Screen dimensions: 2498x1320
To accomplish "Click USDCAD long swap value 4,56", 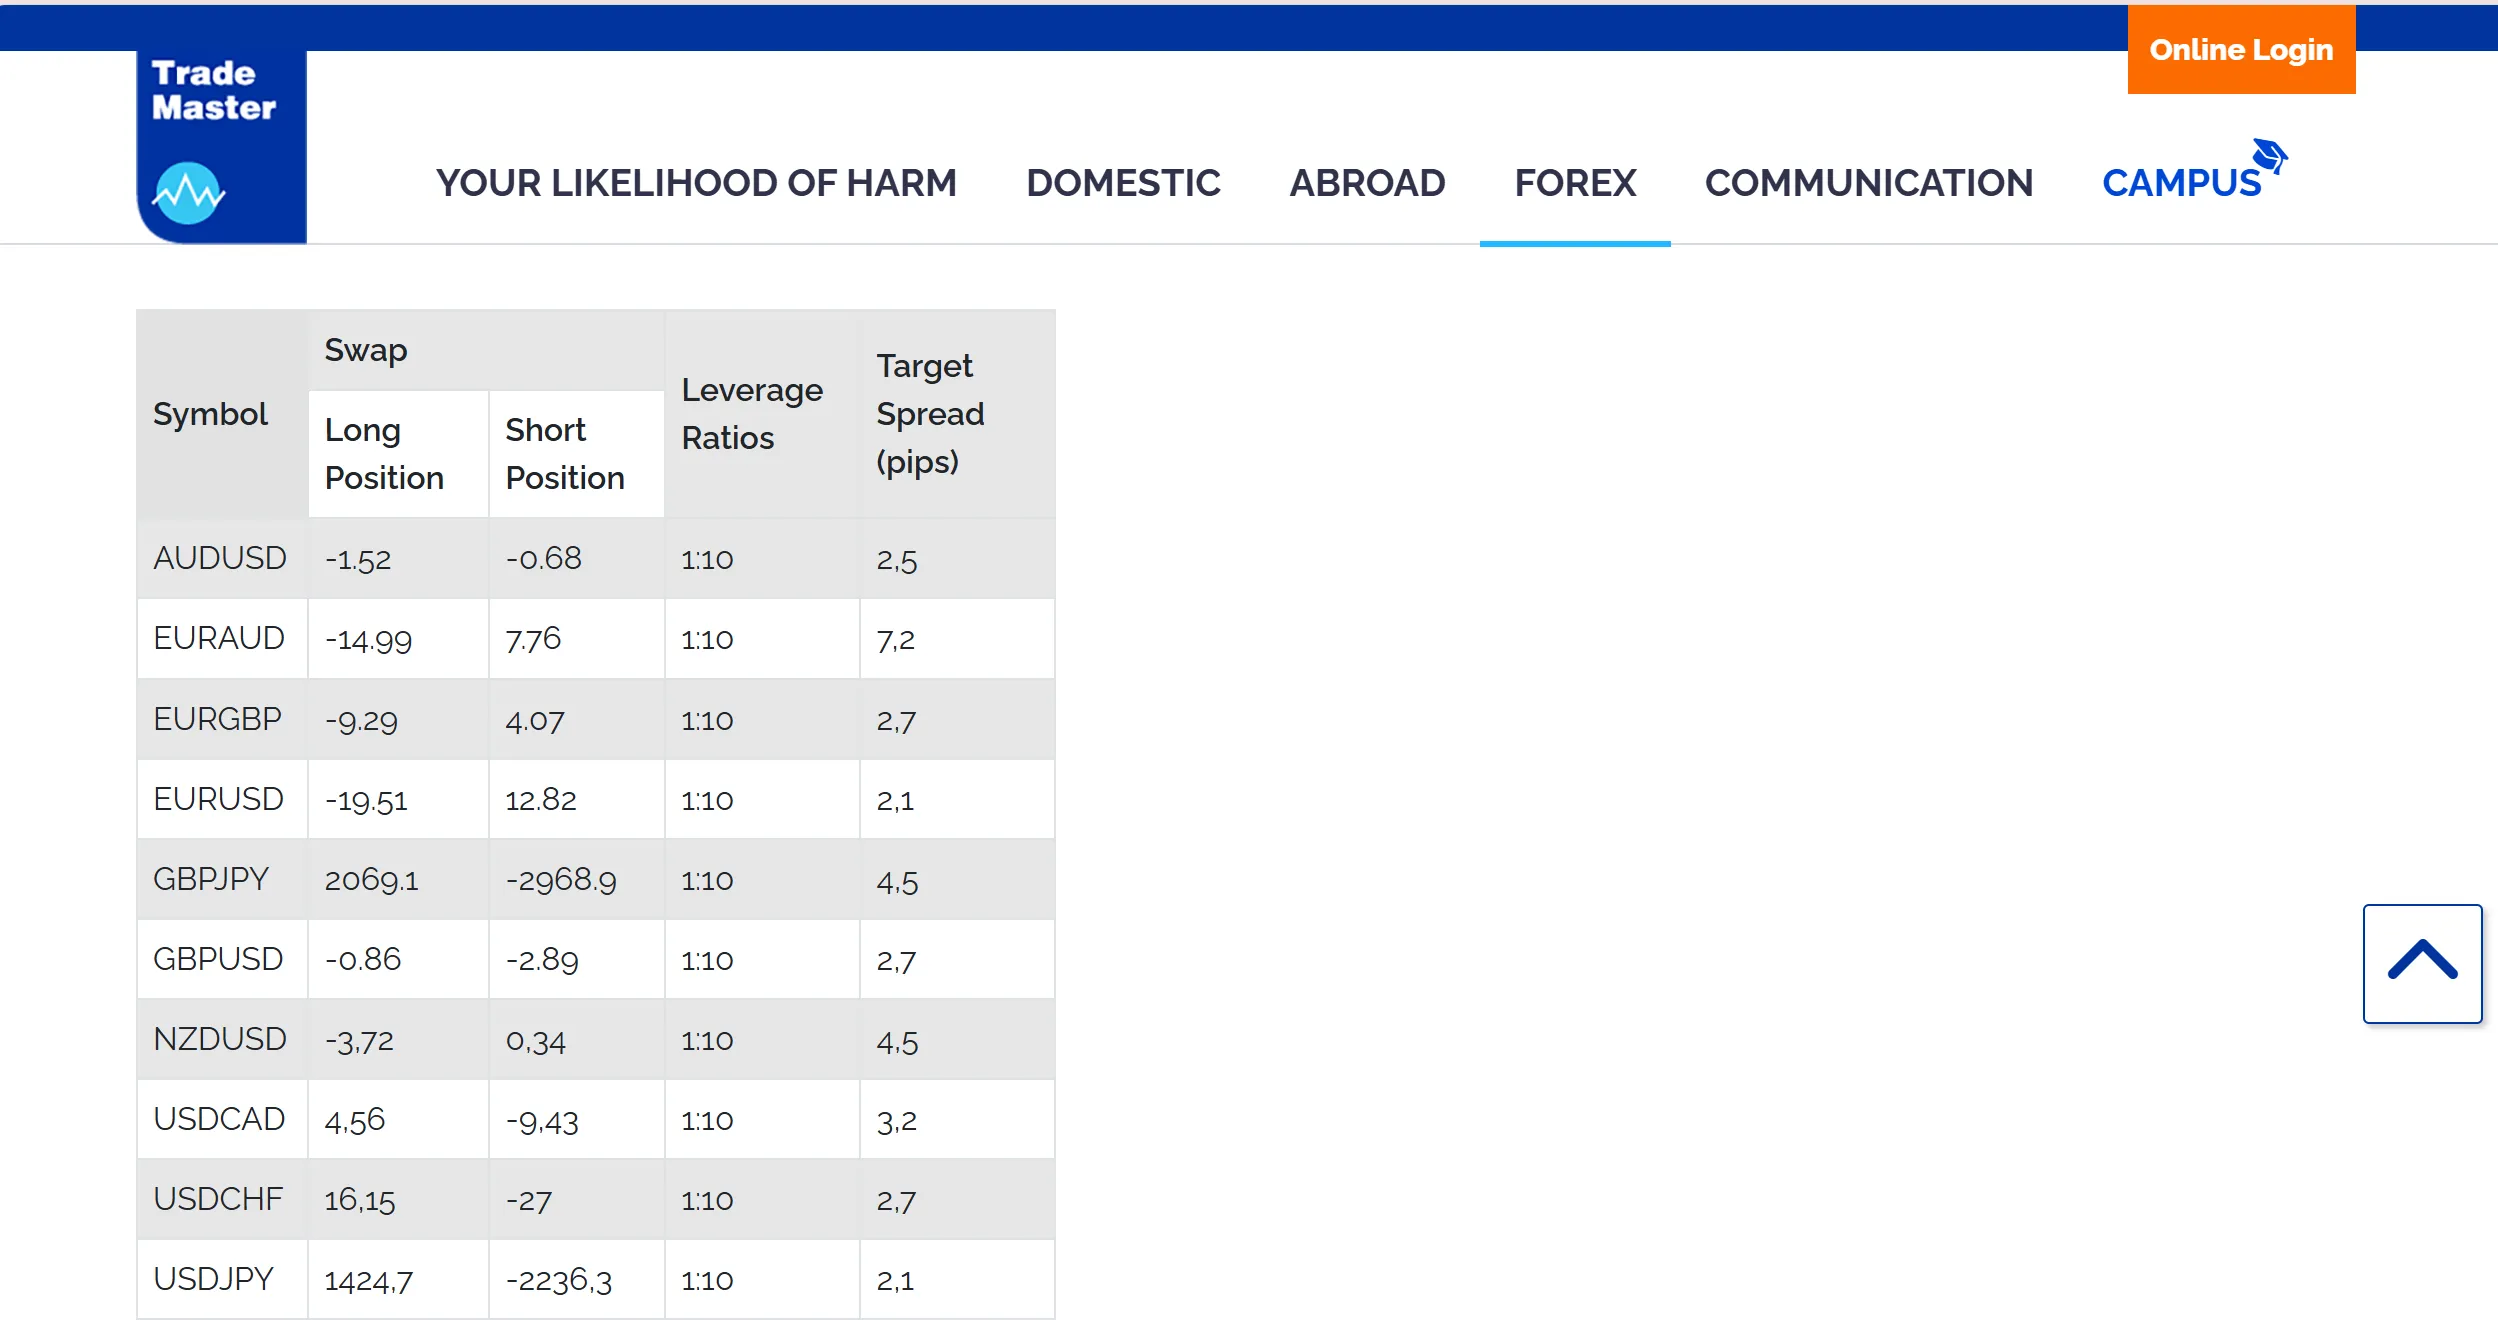I will click(355, 1121).
